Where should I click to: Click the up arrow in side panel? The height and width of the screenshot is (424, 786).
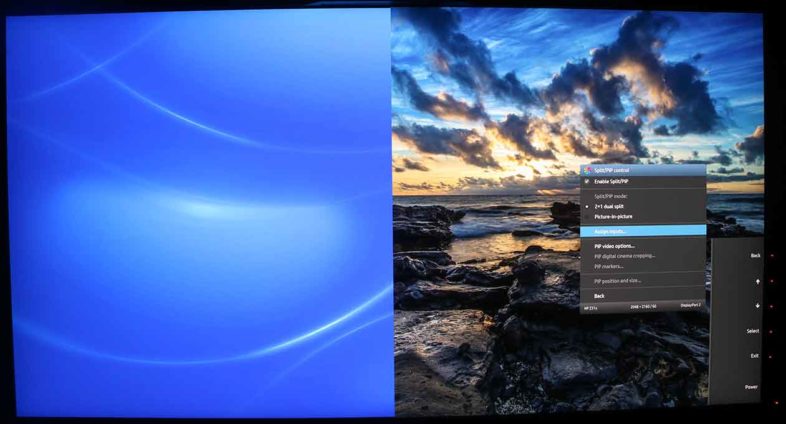point(757,282)
